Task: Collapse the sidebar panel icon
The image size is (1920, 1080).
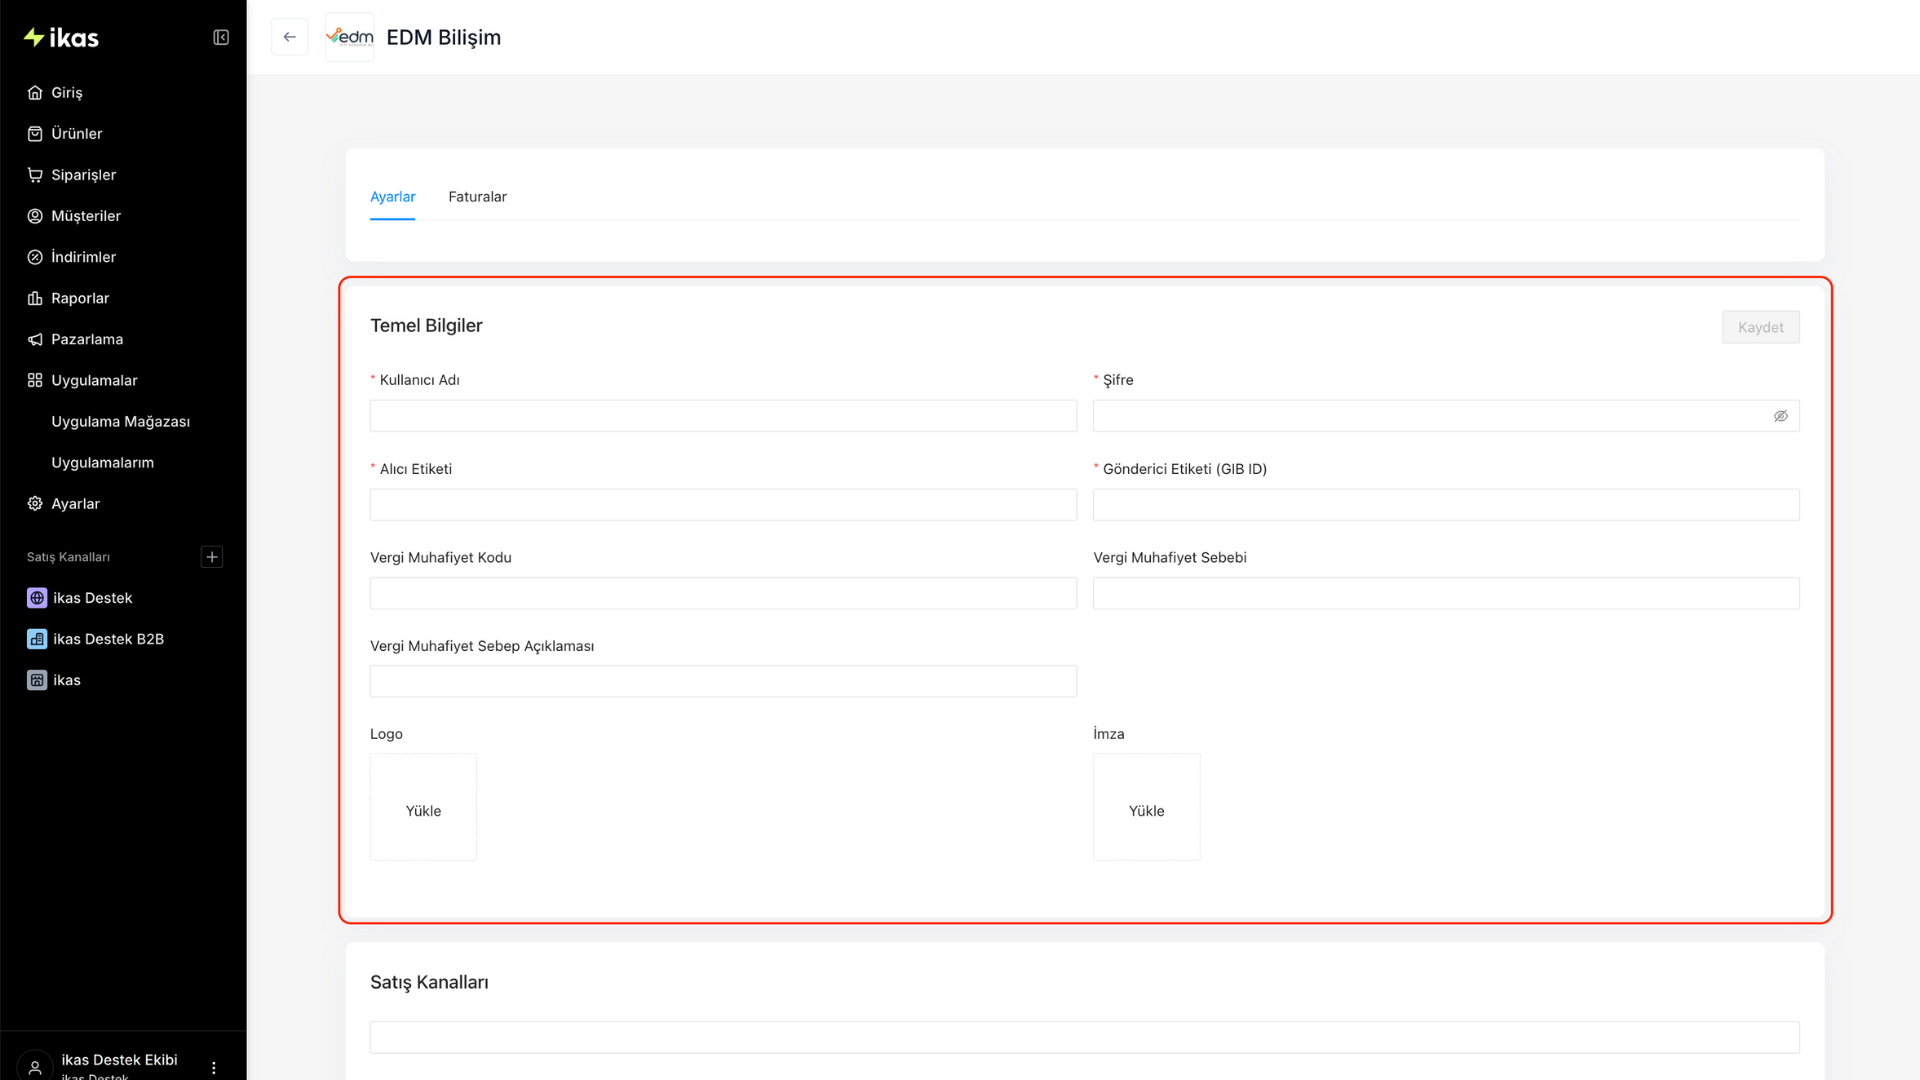Action: coord(221,38)
